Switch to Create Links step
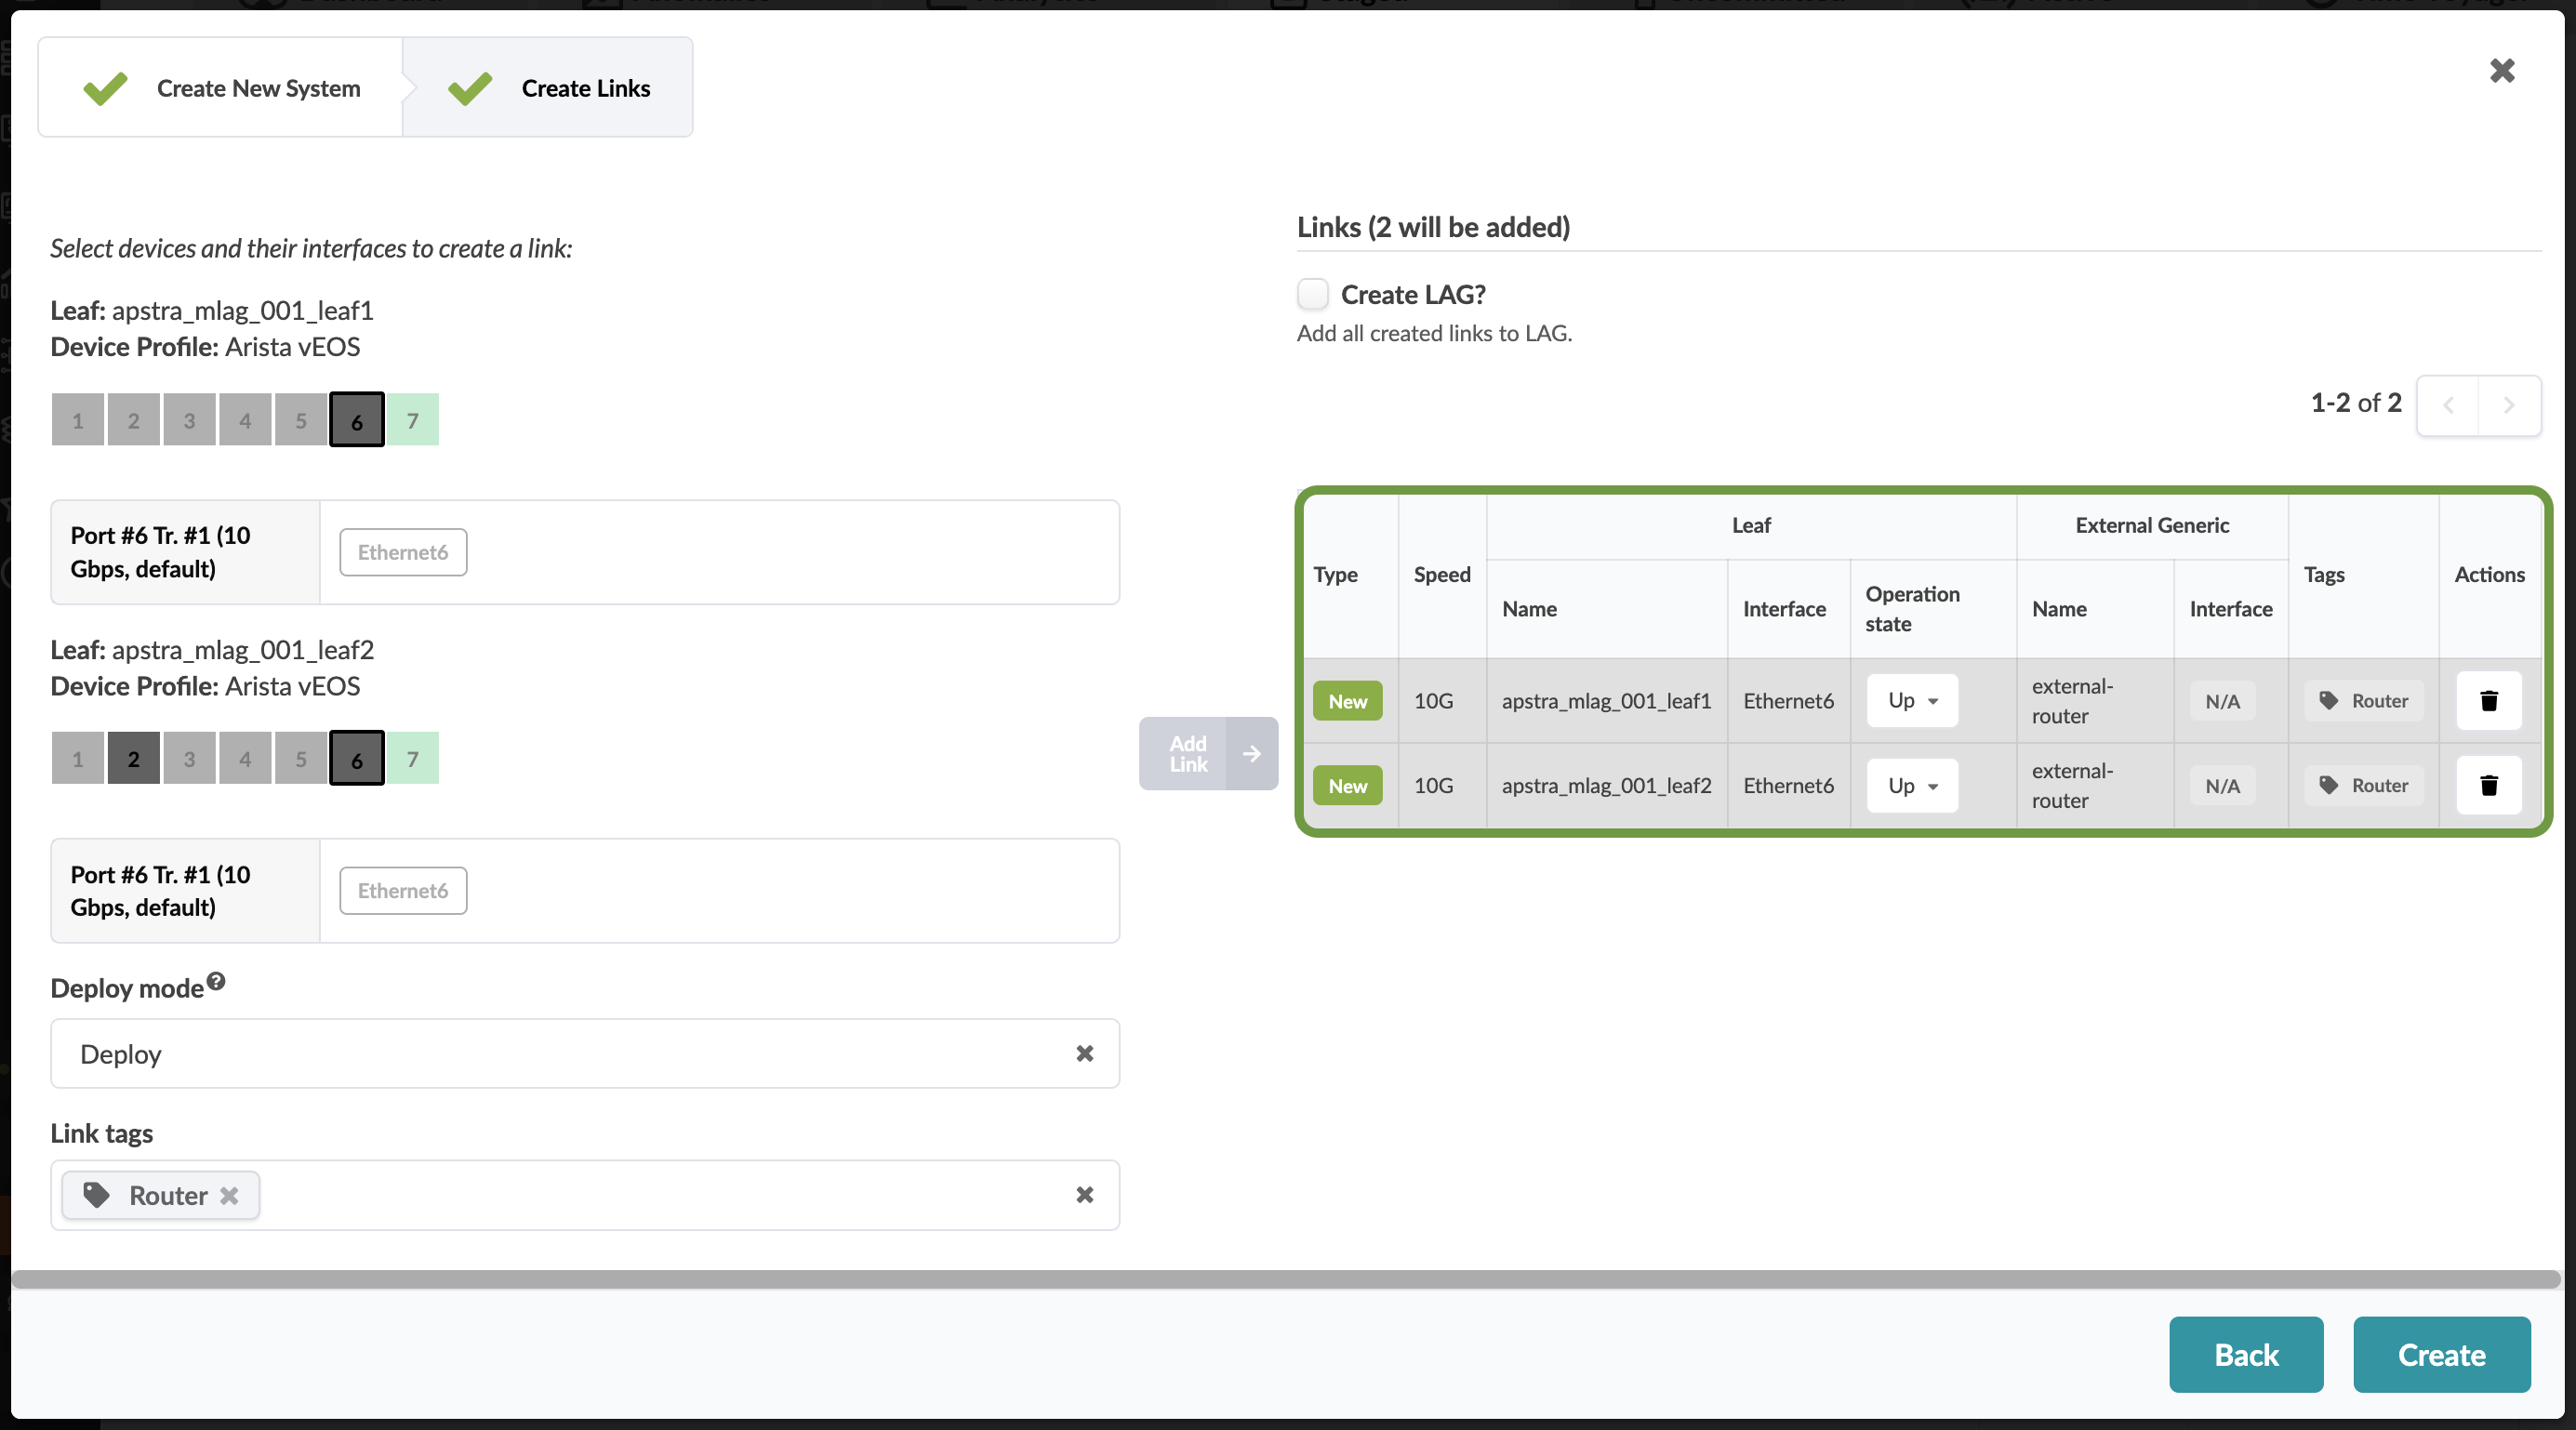The height and width of the screenshot is (1430, 2576). click(x=548, y=88)
